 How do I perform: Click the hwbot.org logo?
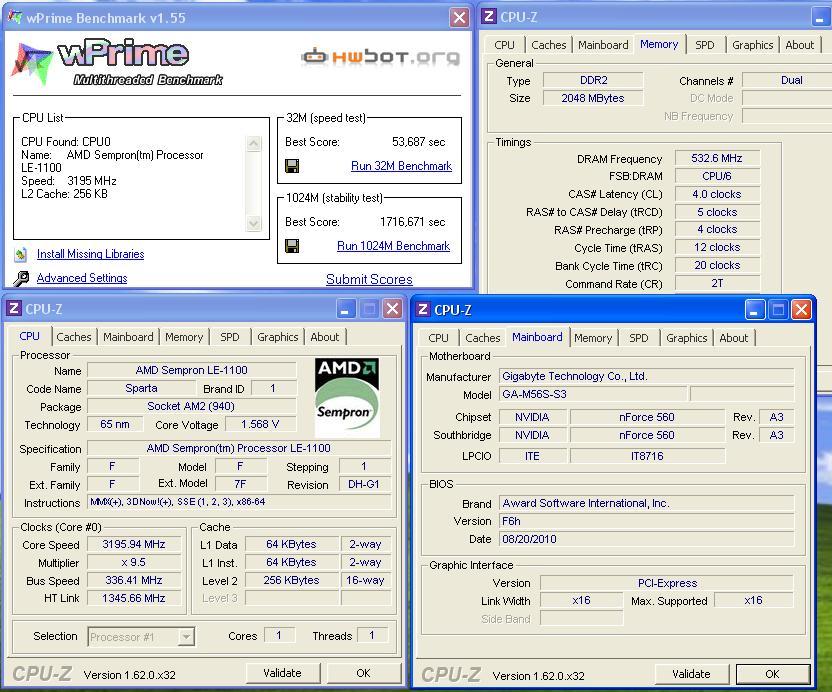(x=380, y=56)
